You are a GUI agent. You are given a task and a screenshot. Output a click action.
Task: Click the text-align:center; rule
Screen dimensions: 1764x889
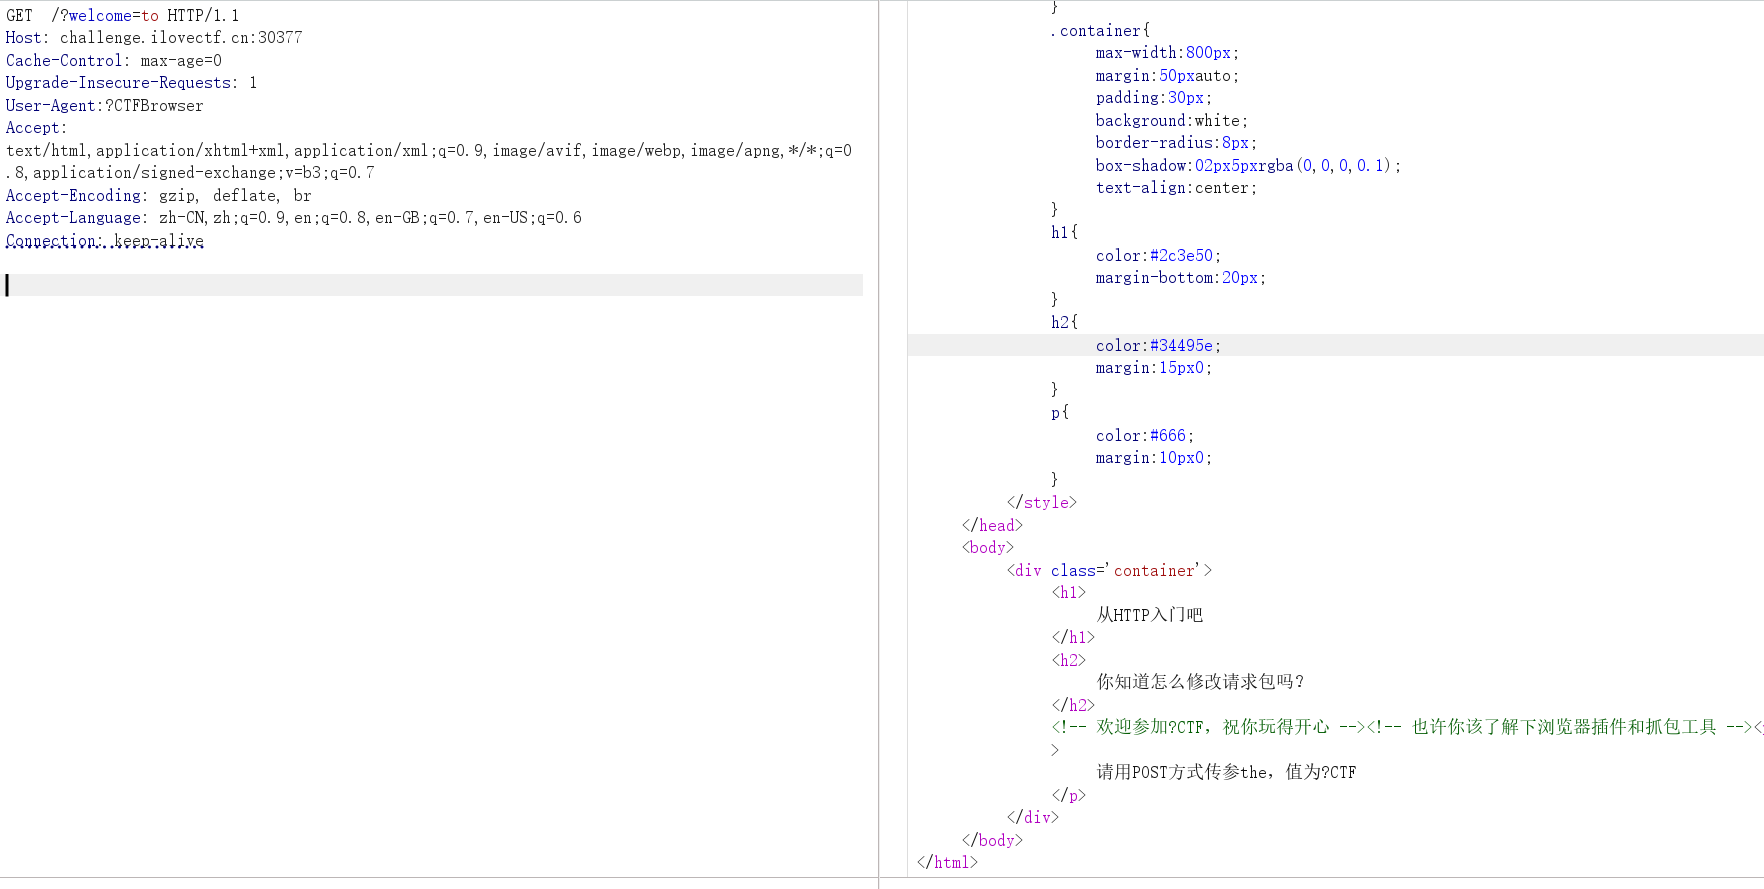[x=1176, y=188]
